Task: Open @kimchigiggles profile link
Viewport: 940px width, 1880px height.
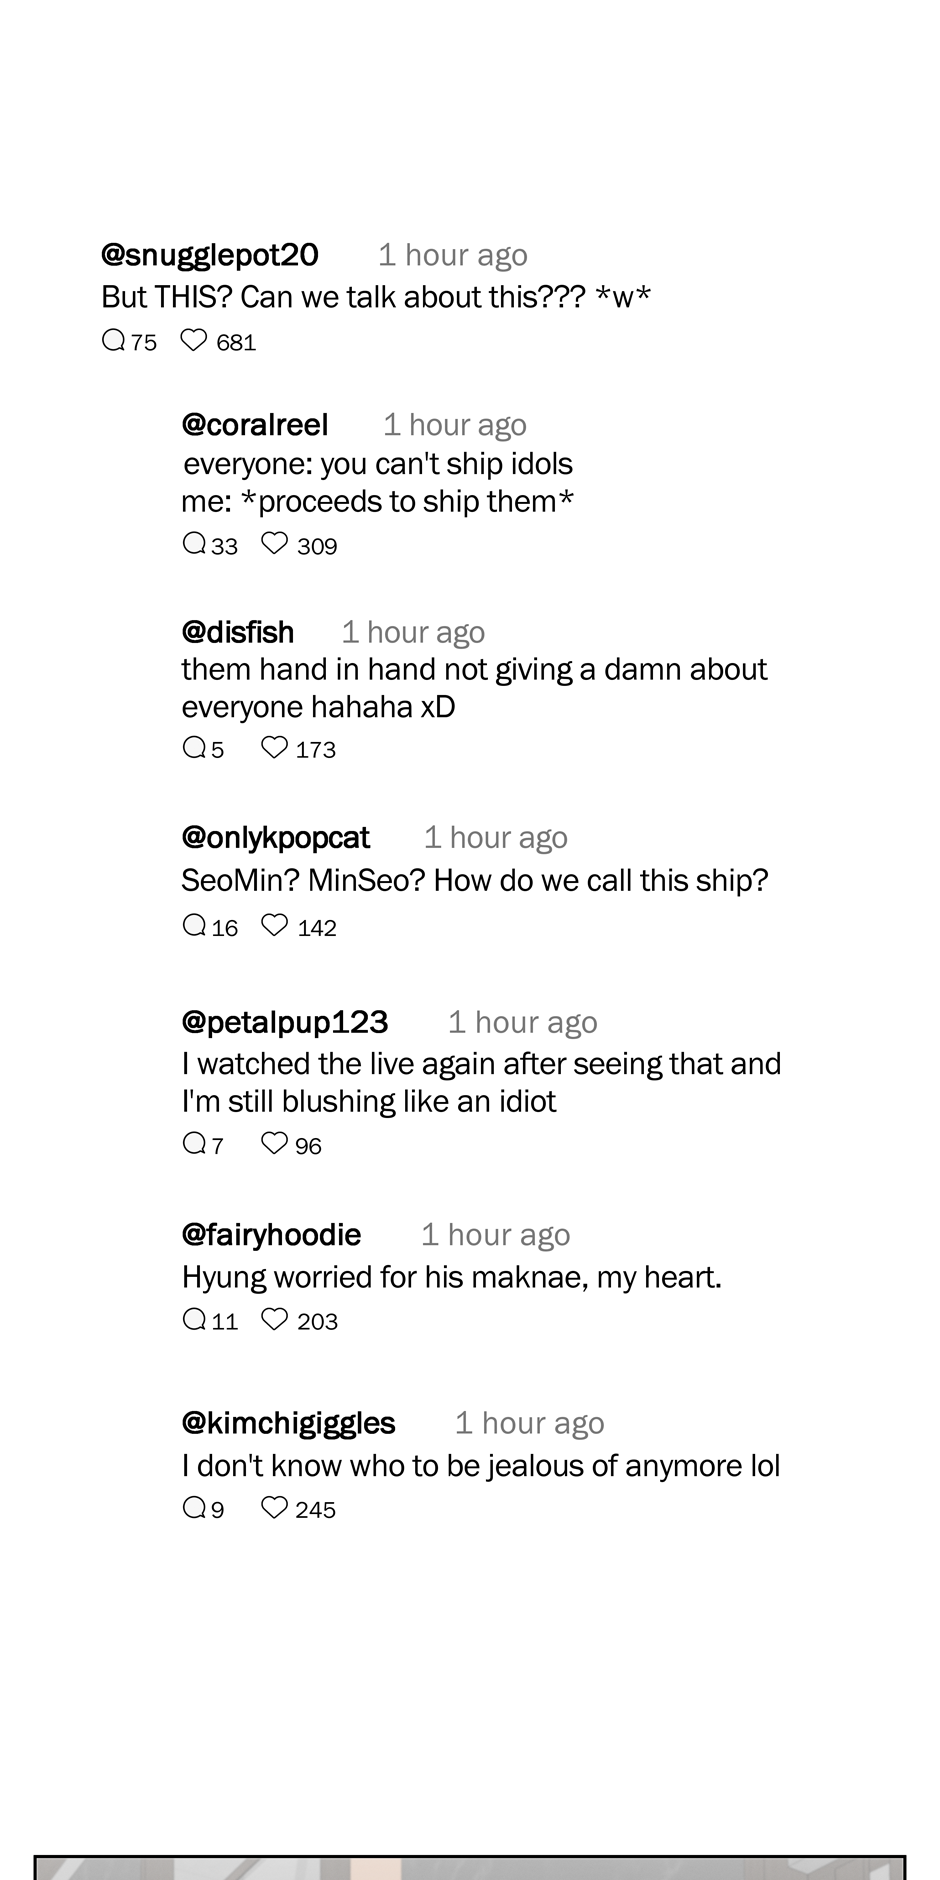Action: click(x=288, y=1423)
